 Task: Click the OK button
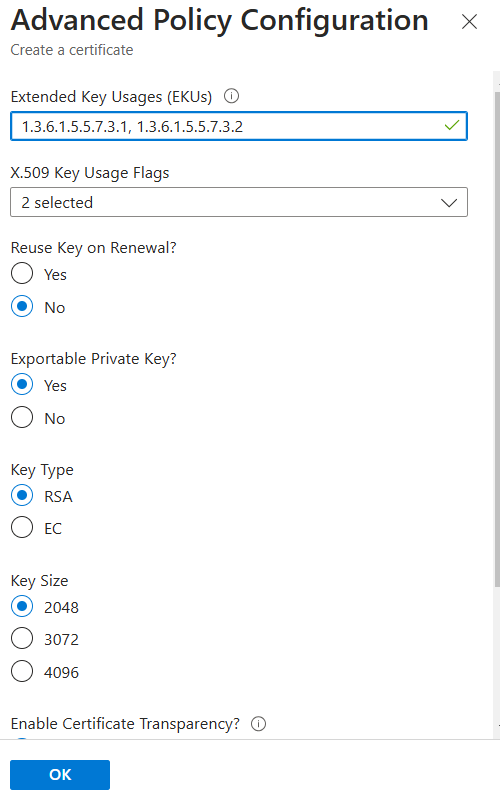tap(60, 775)
